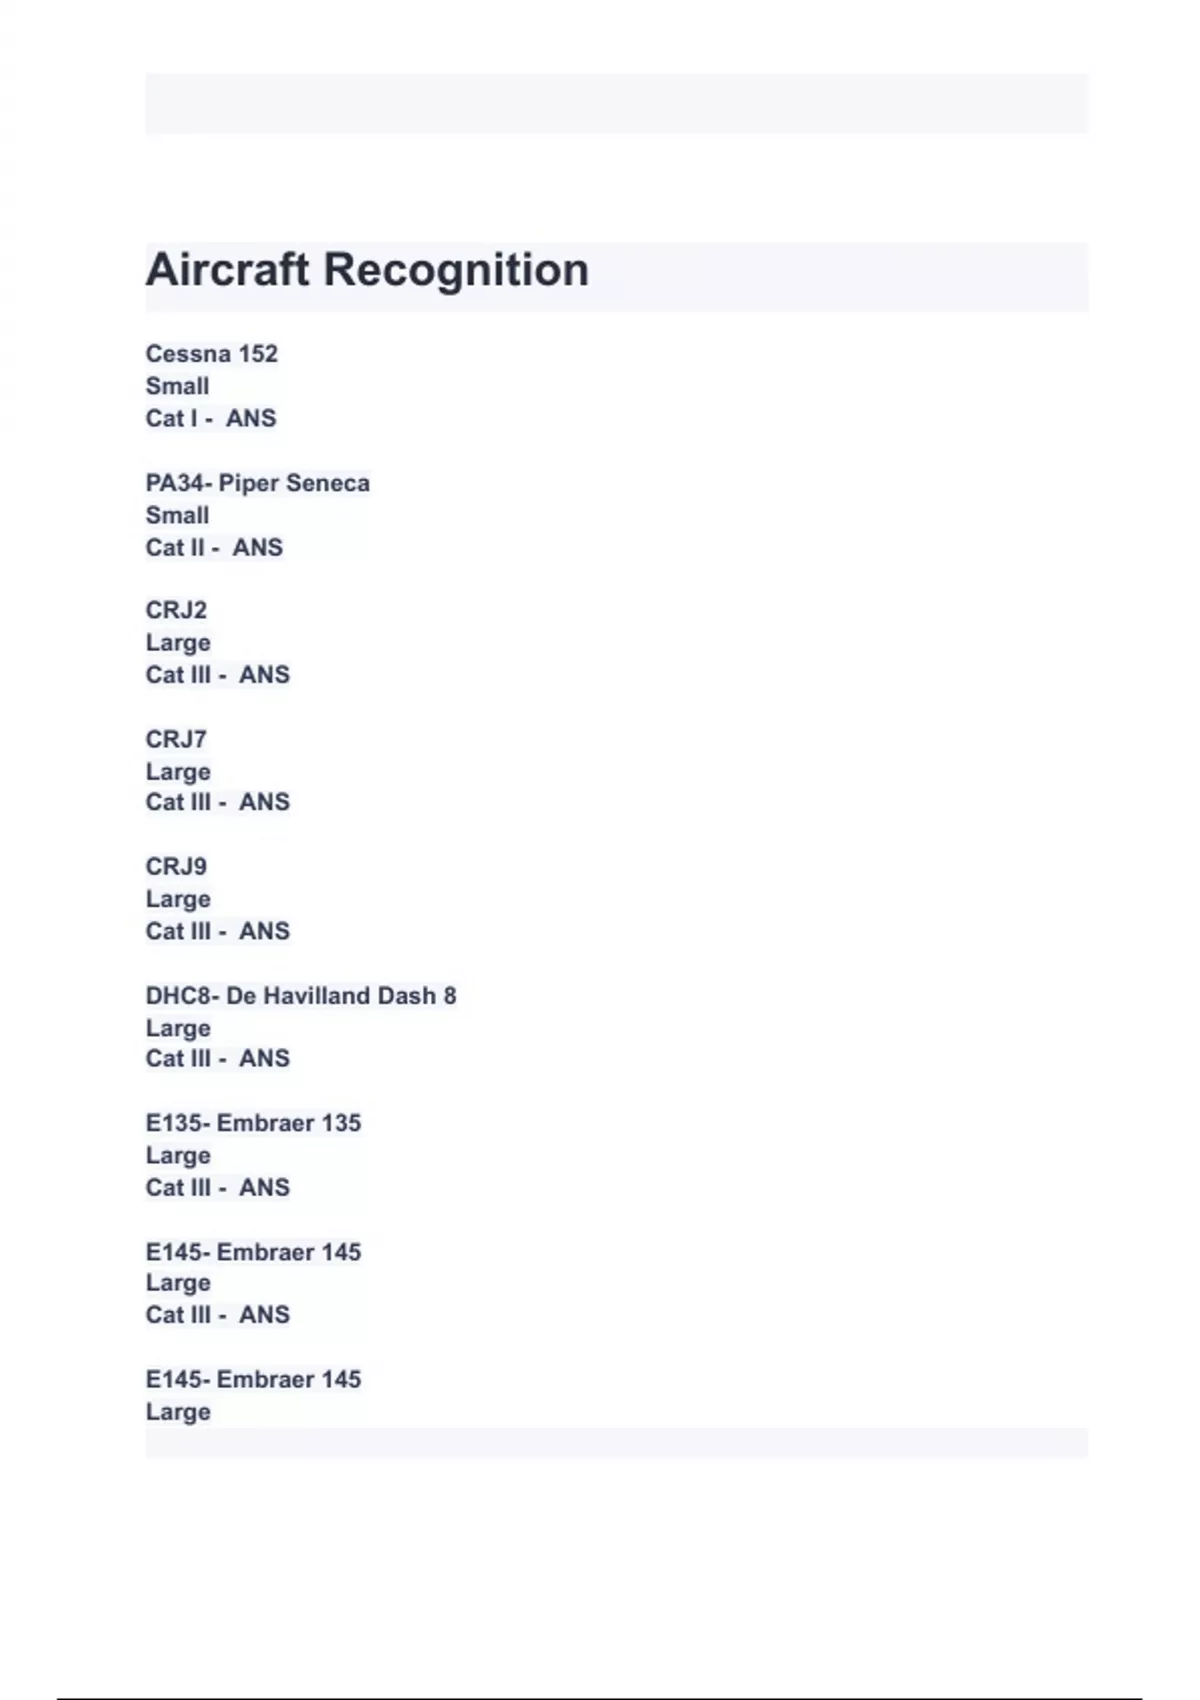
Task: Click Cat III - ANS below CRJ9
Action: [217, 931]
